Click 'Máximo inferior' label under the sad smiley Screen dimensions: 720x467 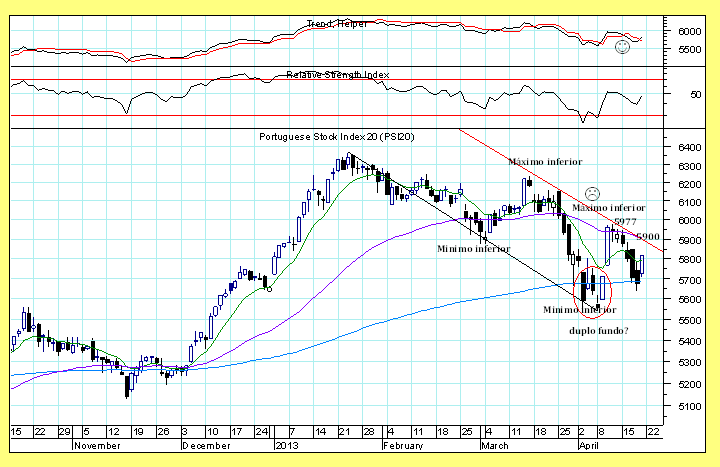coord(608,208)
